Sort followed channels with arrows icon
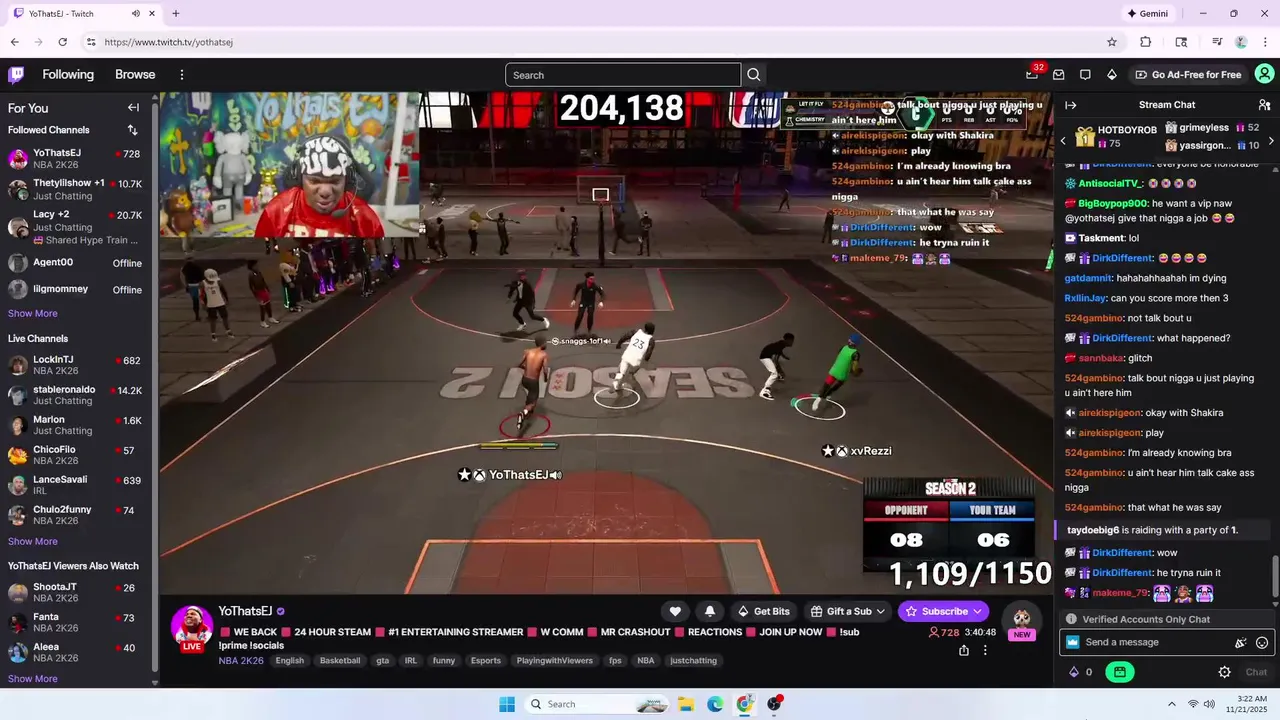 tap(132, 130)
